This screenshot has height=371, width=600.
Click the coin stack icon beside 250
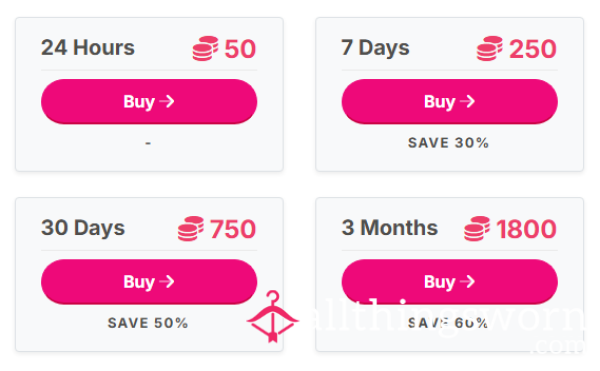pyautogui.click(x=490, y=49)
